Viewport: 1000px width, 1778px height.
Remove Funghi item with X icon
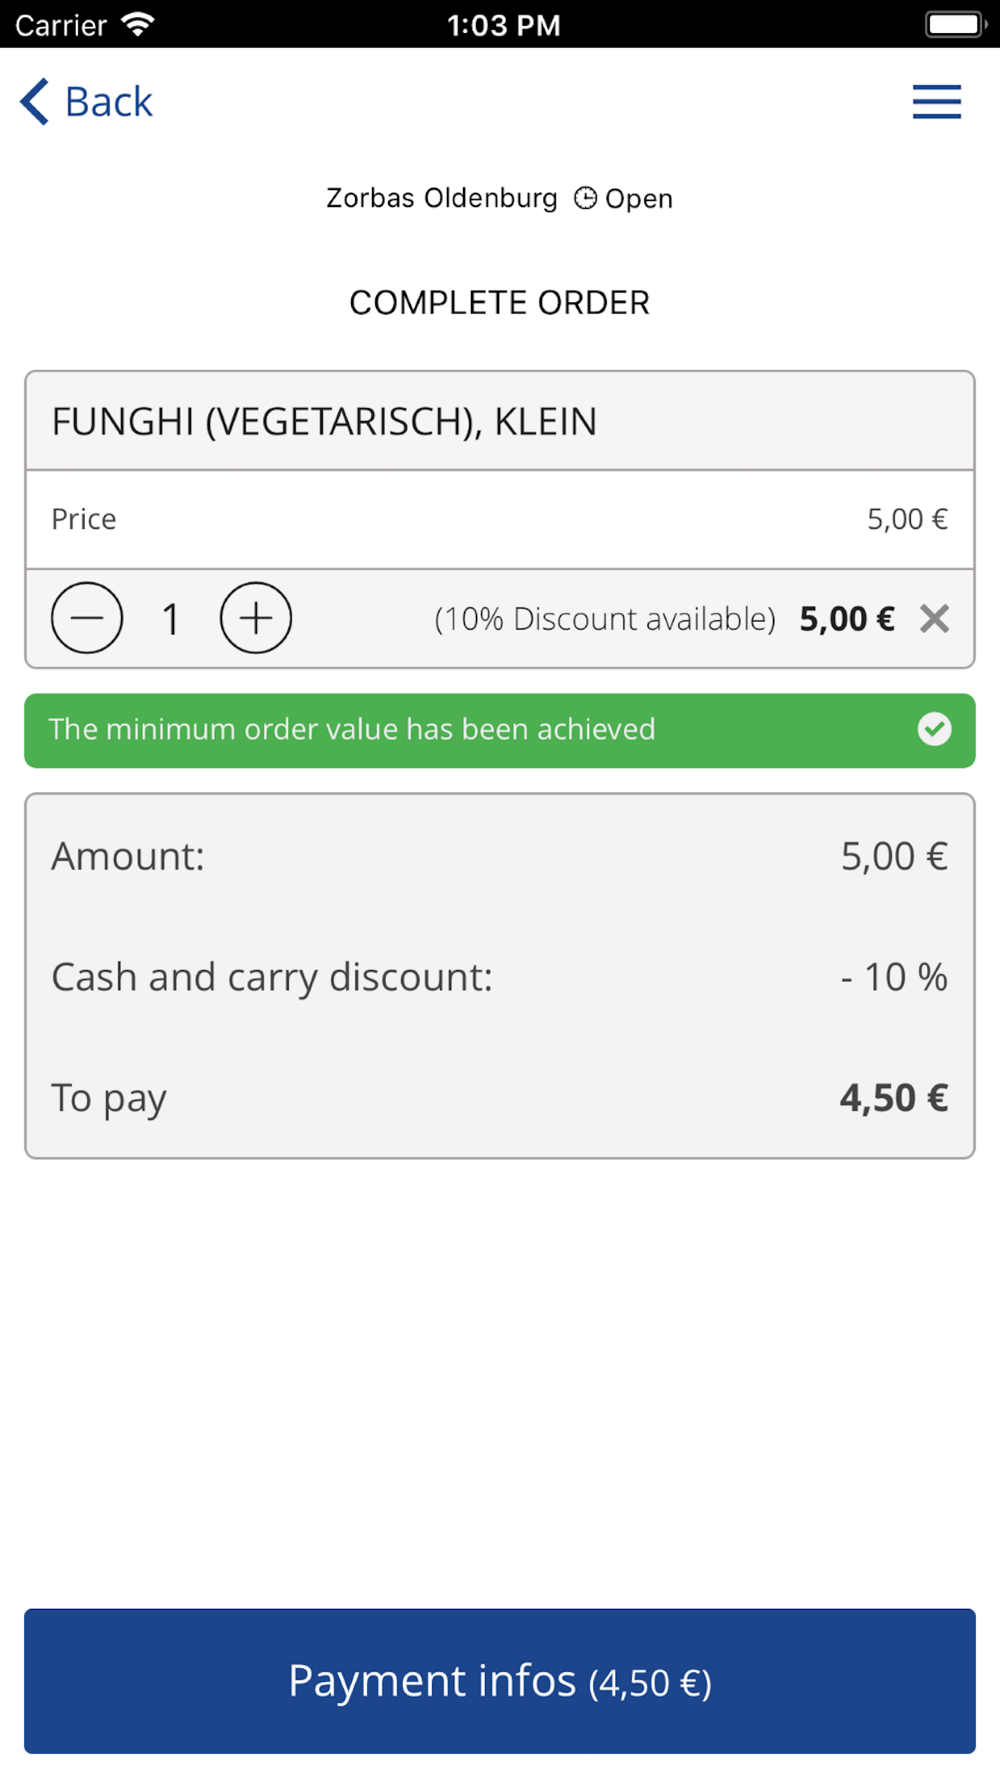point(934,619)
